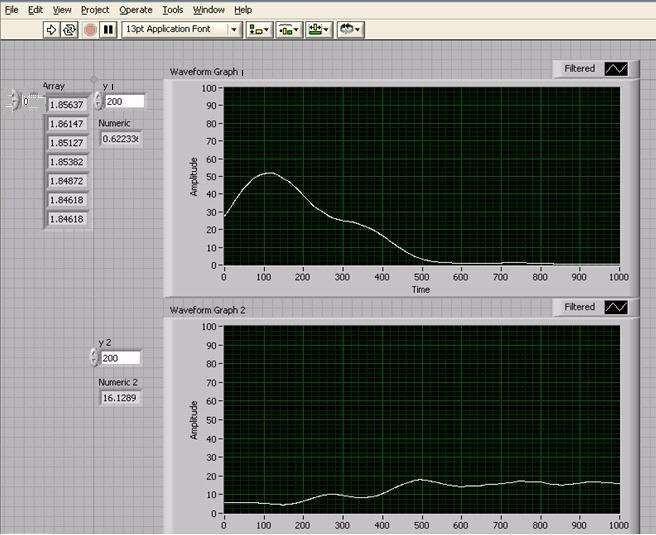This screenshot has height=535, width=656.
Task: Click the red Abort Execution button
Action: (90, 30)
